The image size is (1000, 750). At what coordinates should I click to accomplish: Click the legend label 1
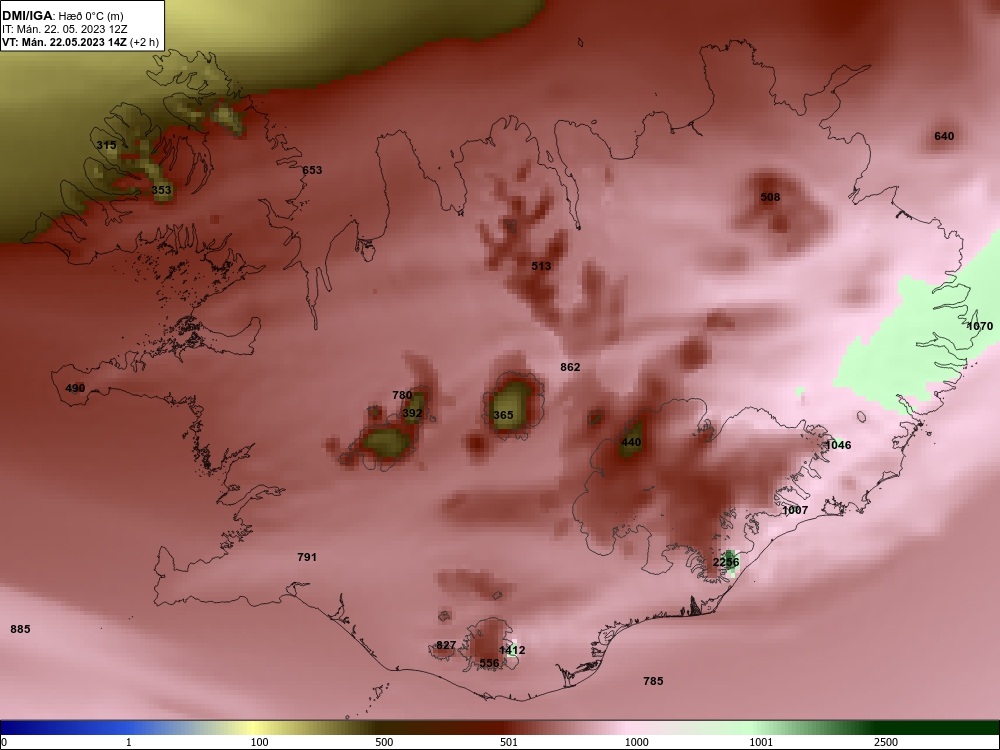point(129,742)
